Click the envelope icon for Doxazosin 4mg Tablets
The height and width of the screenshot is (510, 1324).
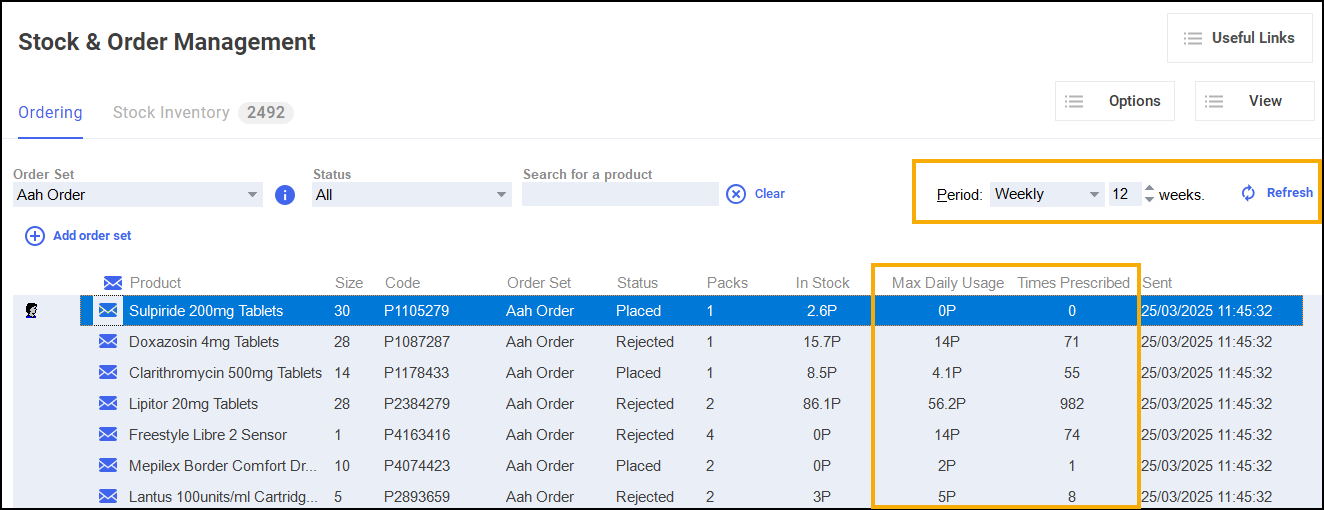click(x=108, y=342)
